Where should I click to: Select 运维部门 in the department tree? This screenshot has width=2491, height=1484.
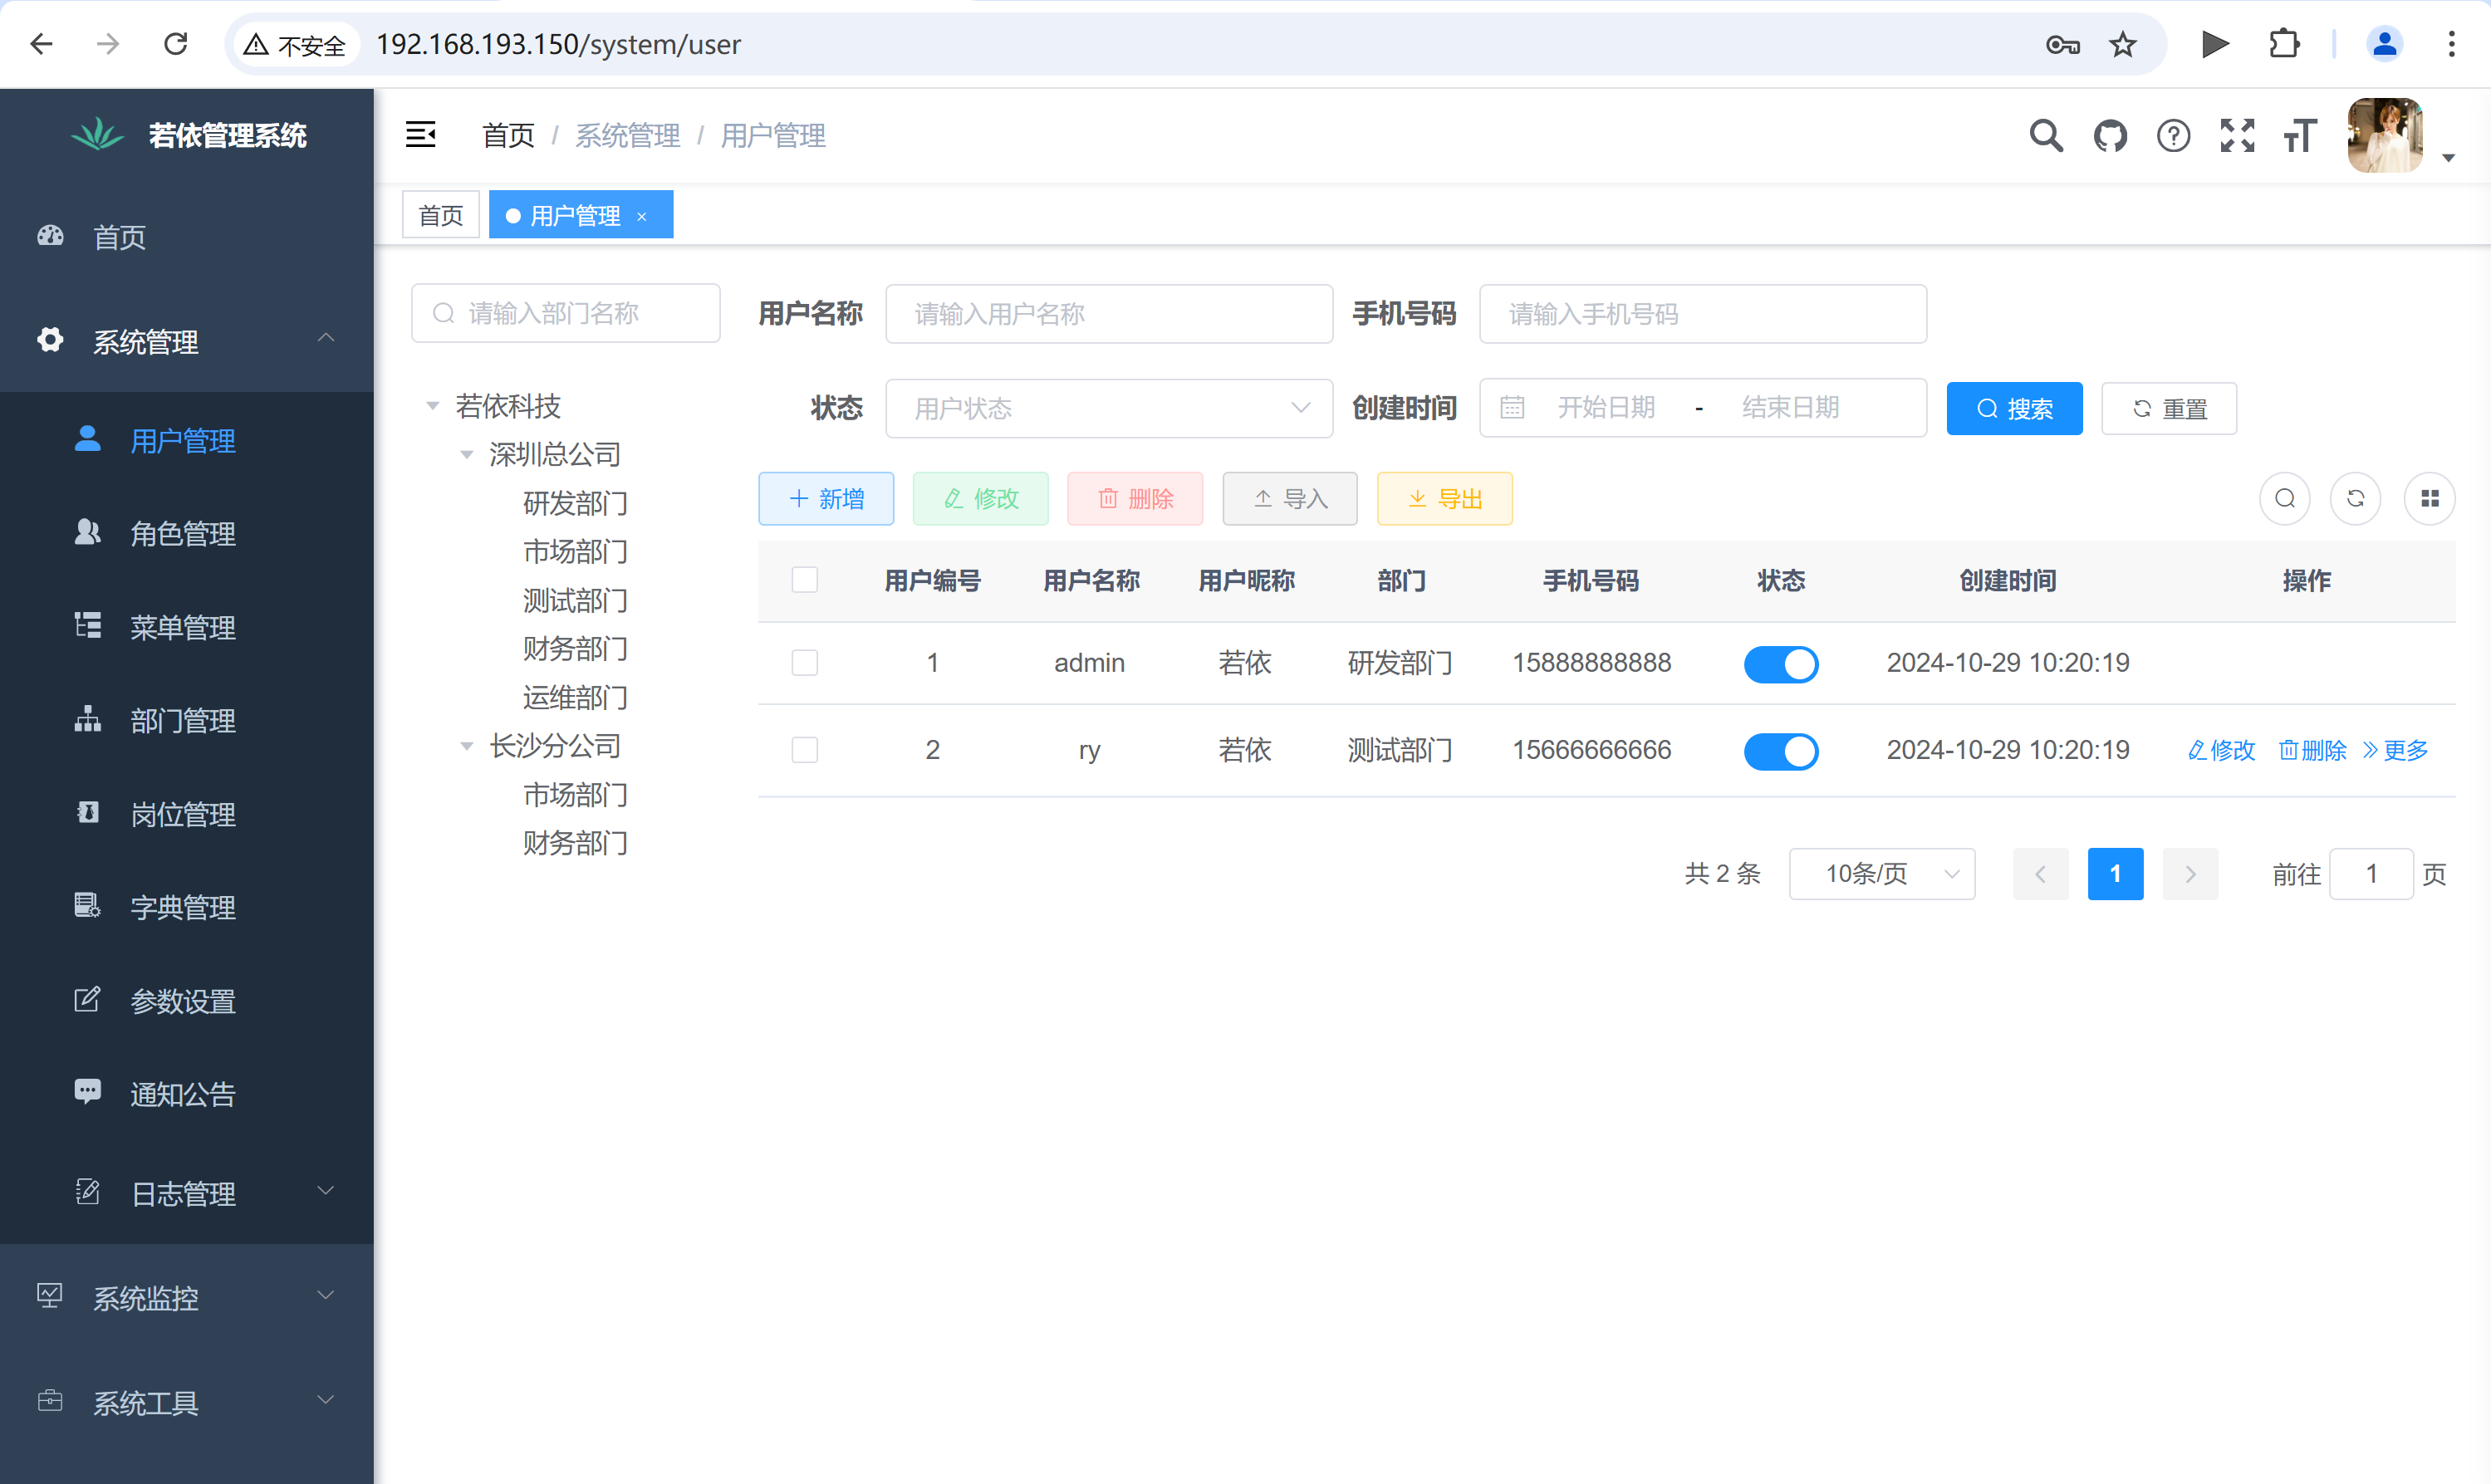point(575,697)
